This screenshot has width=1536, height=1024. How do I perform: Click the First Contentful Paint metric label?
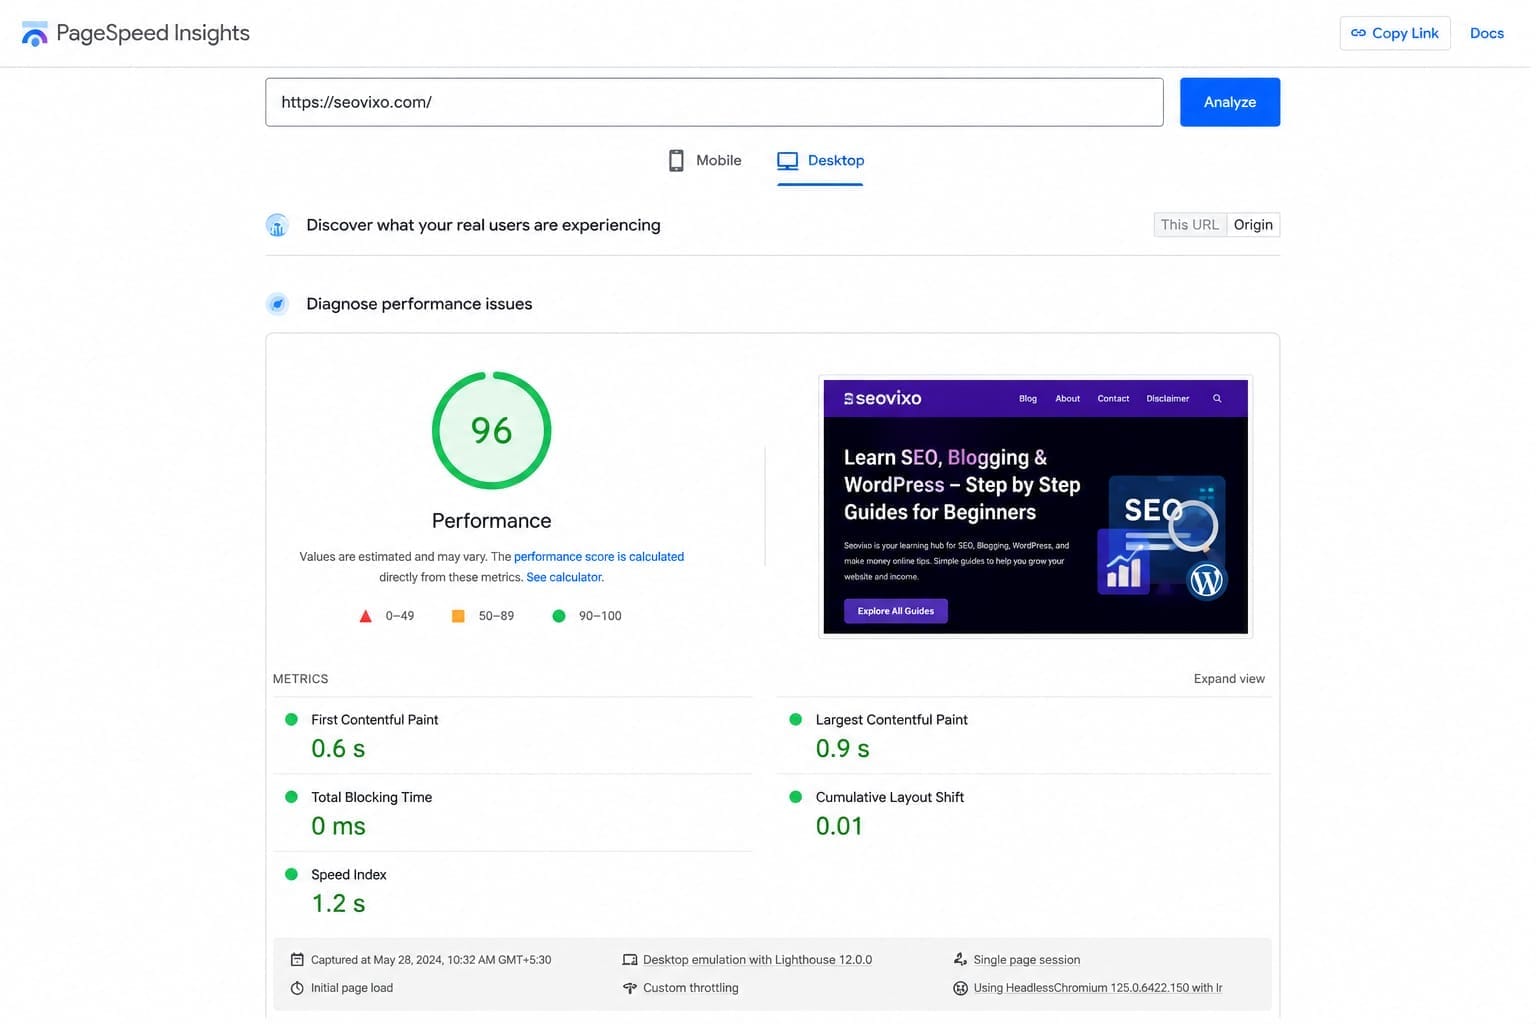(375, 720)
